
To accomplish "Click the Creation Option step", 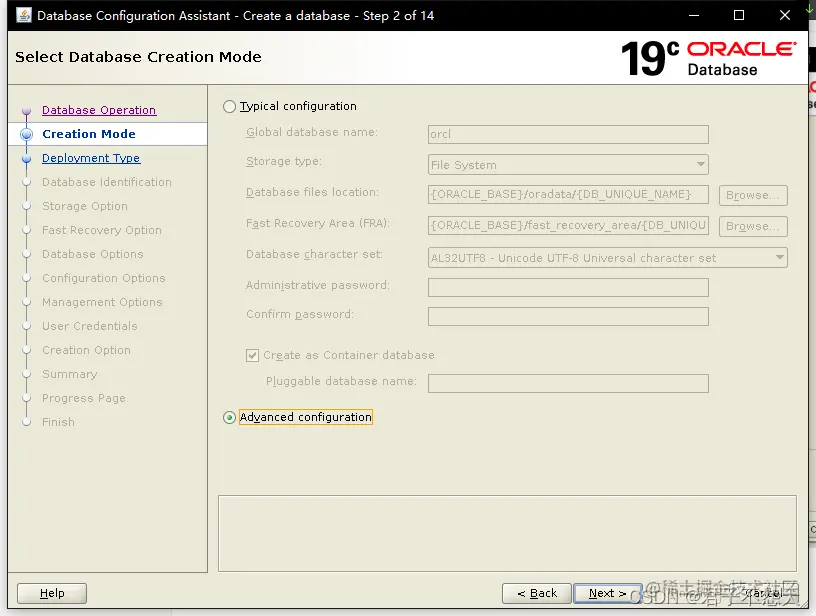I will click(x=86, y=350).
